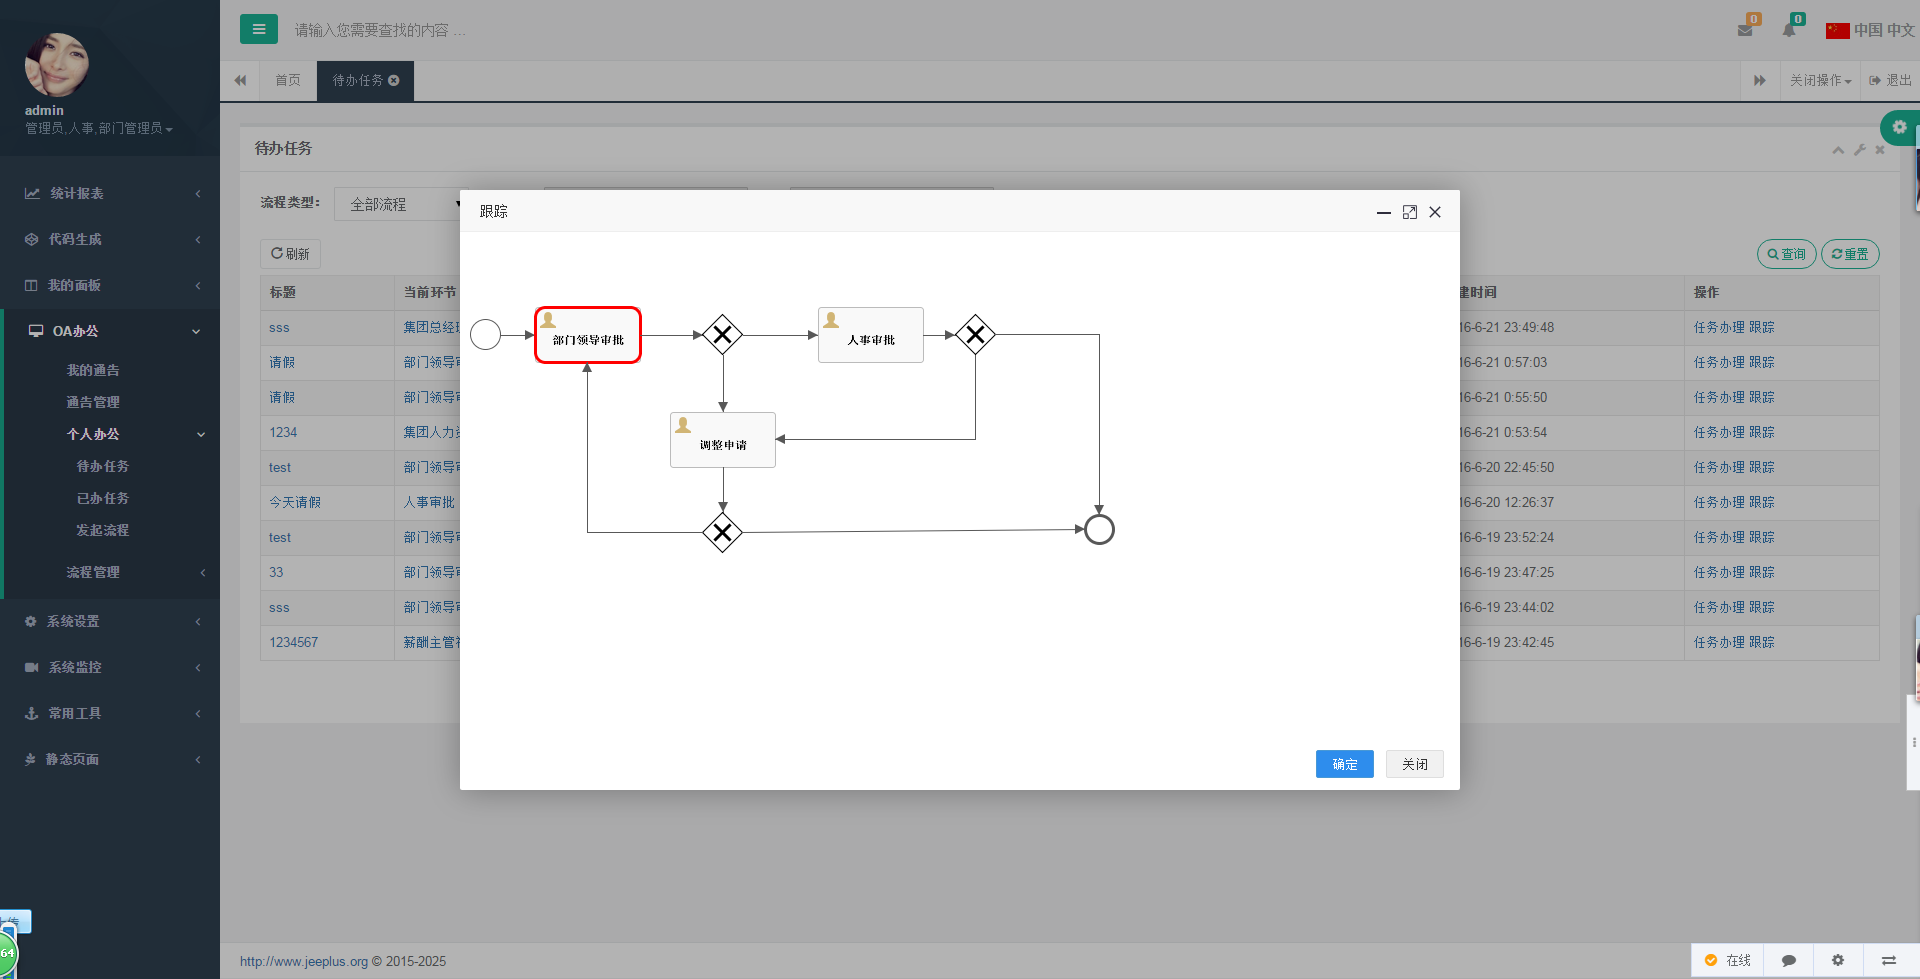
Task: Open 待办任务 in the sidebar submenu
Action: [103, 466]
